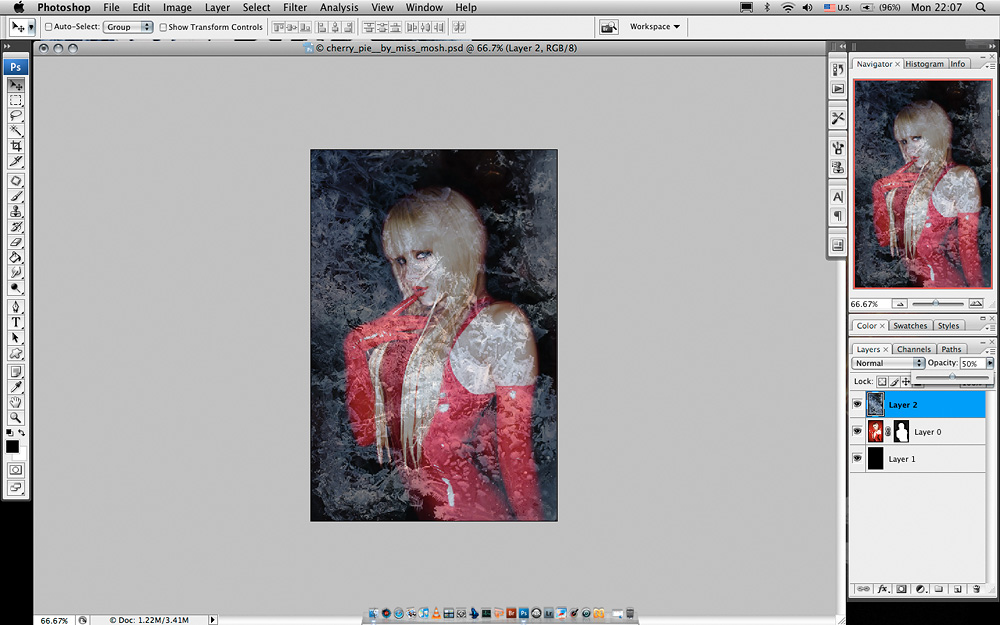Open the Layers panel options menu
Screen dimensions: 1000x625
click(989, 349)
